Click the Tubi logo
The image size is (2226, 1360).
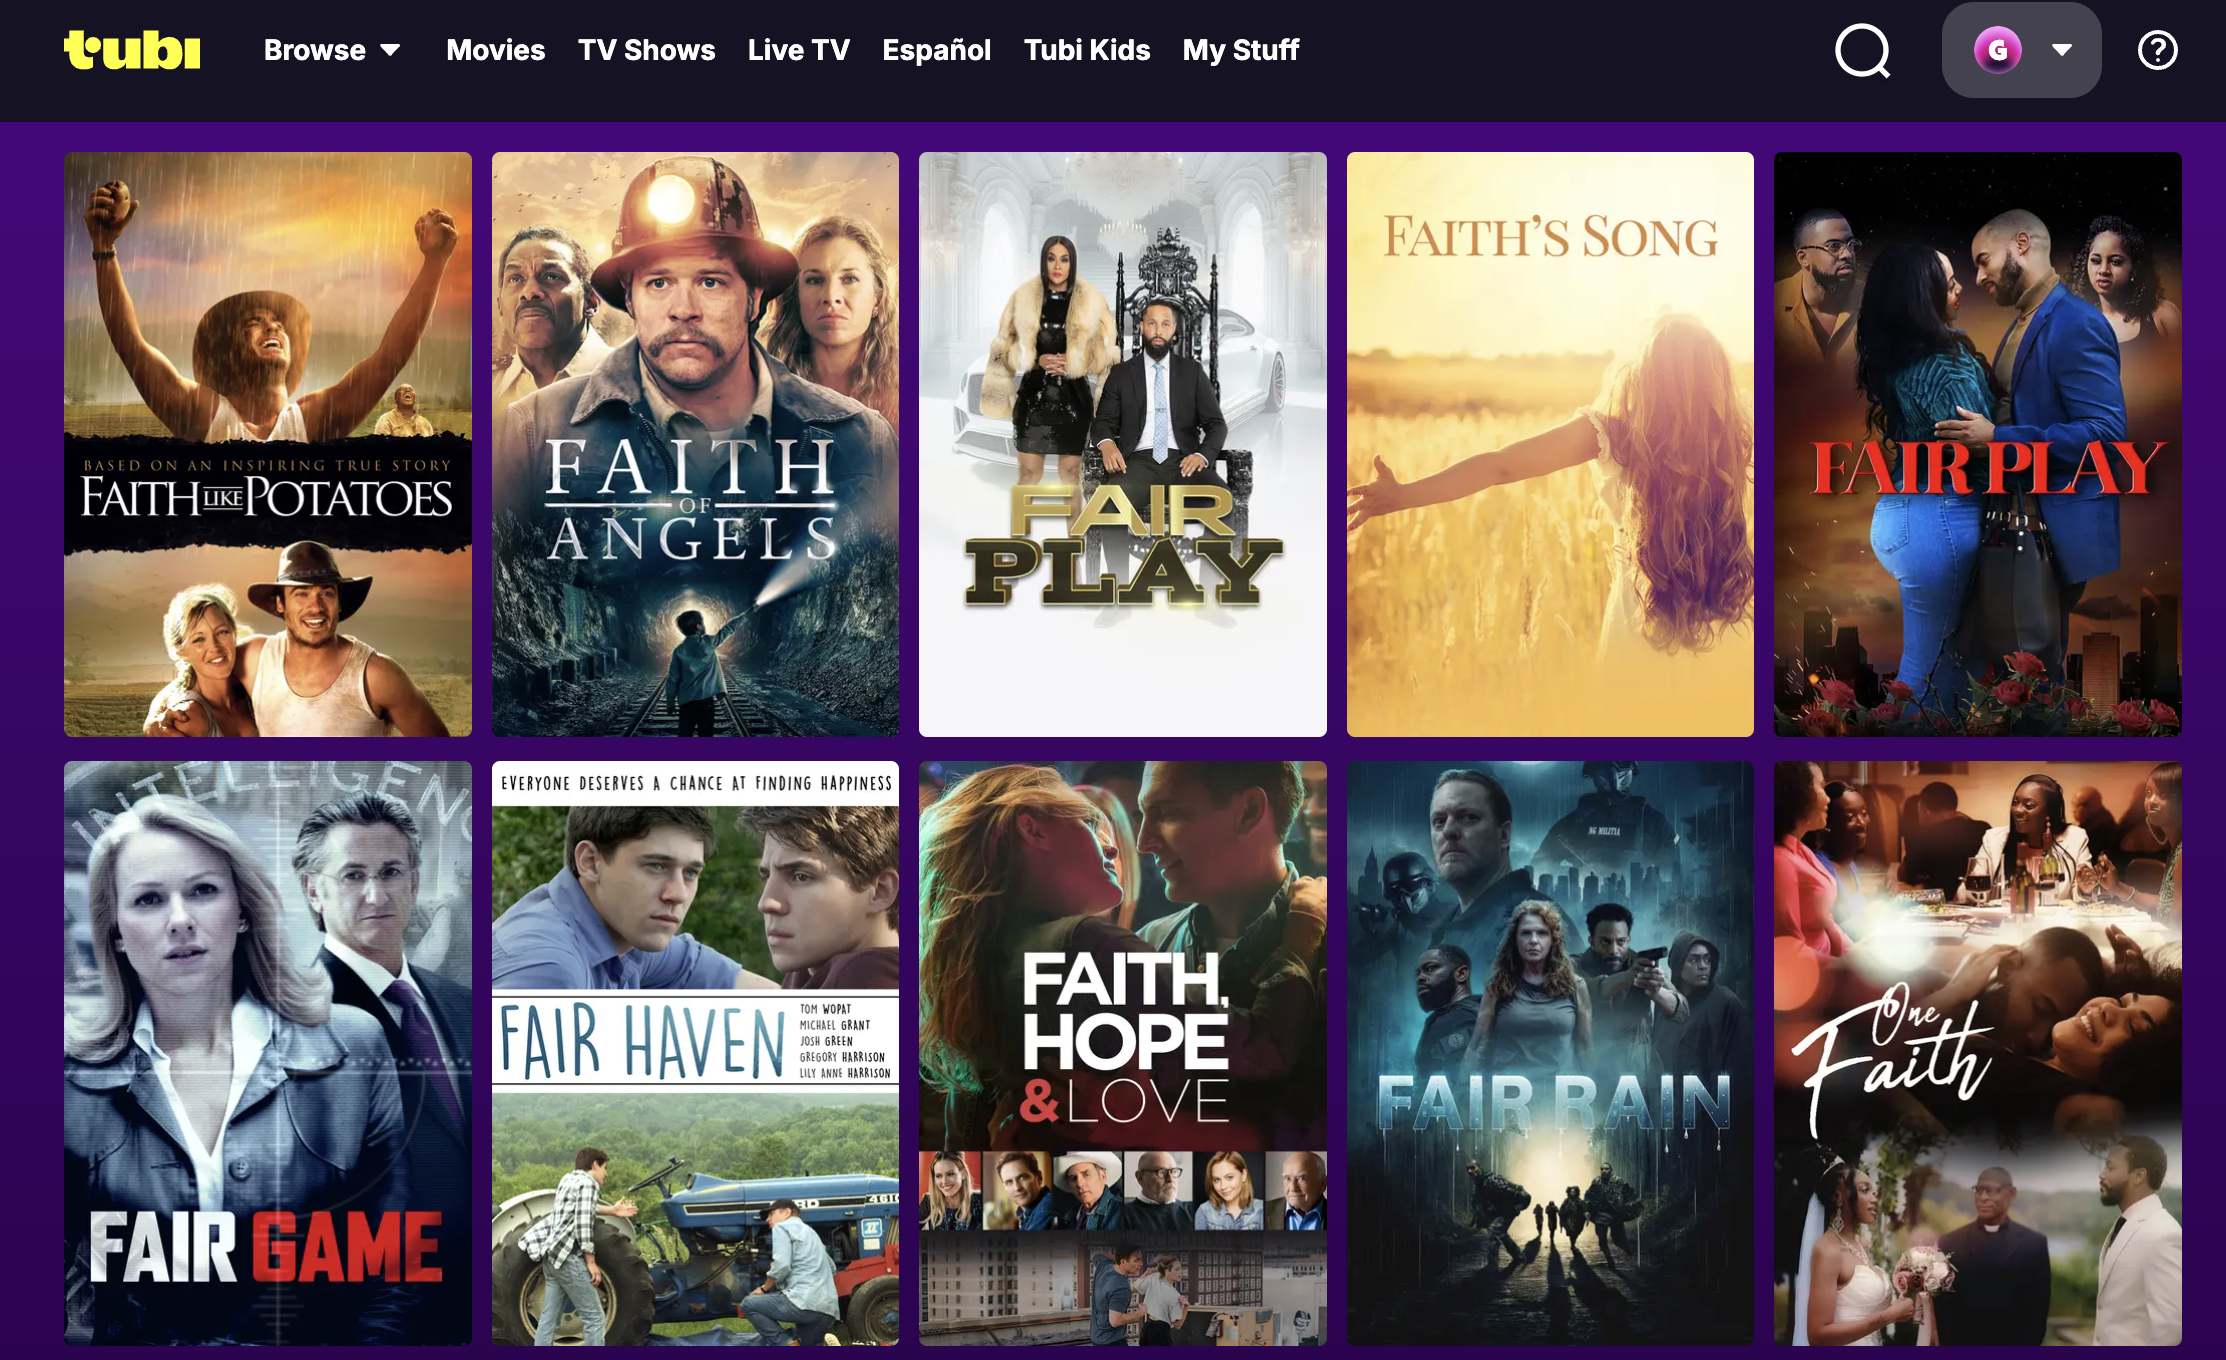(132, 50)
